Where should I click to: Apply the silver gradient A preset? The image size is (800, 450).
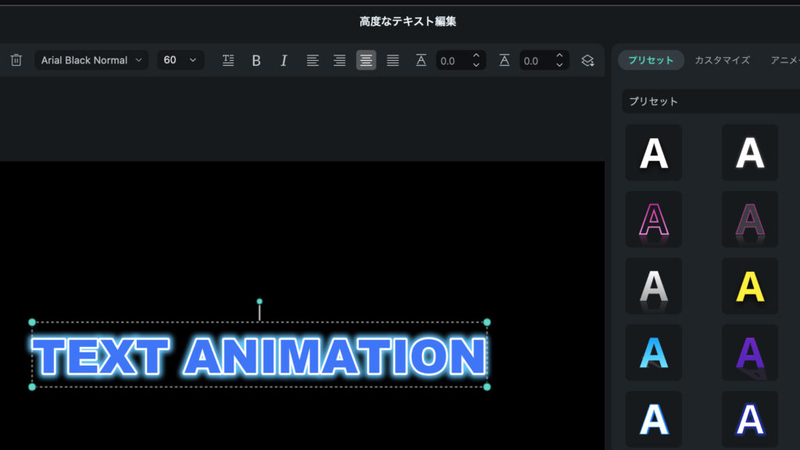coord(654,286)
